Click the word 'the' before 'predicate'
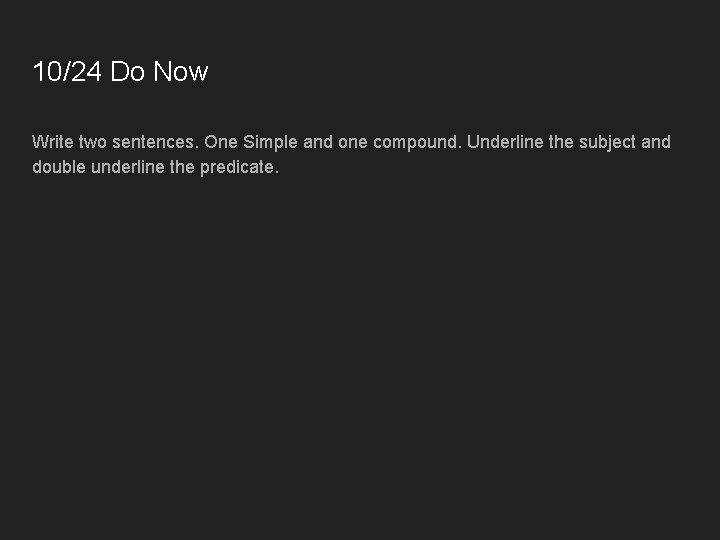 click(x=182, y=167)
